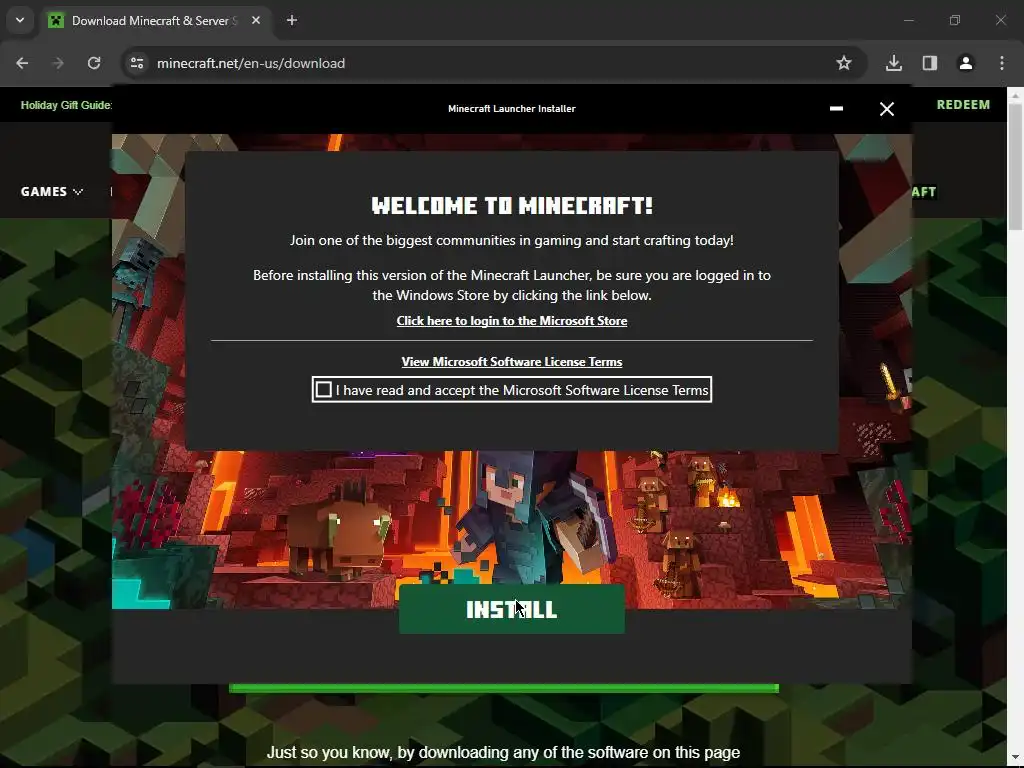This screenshot has height=768, width=1024.
Task: Open a new browser tab
Action: (292, 21)
